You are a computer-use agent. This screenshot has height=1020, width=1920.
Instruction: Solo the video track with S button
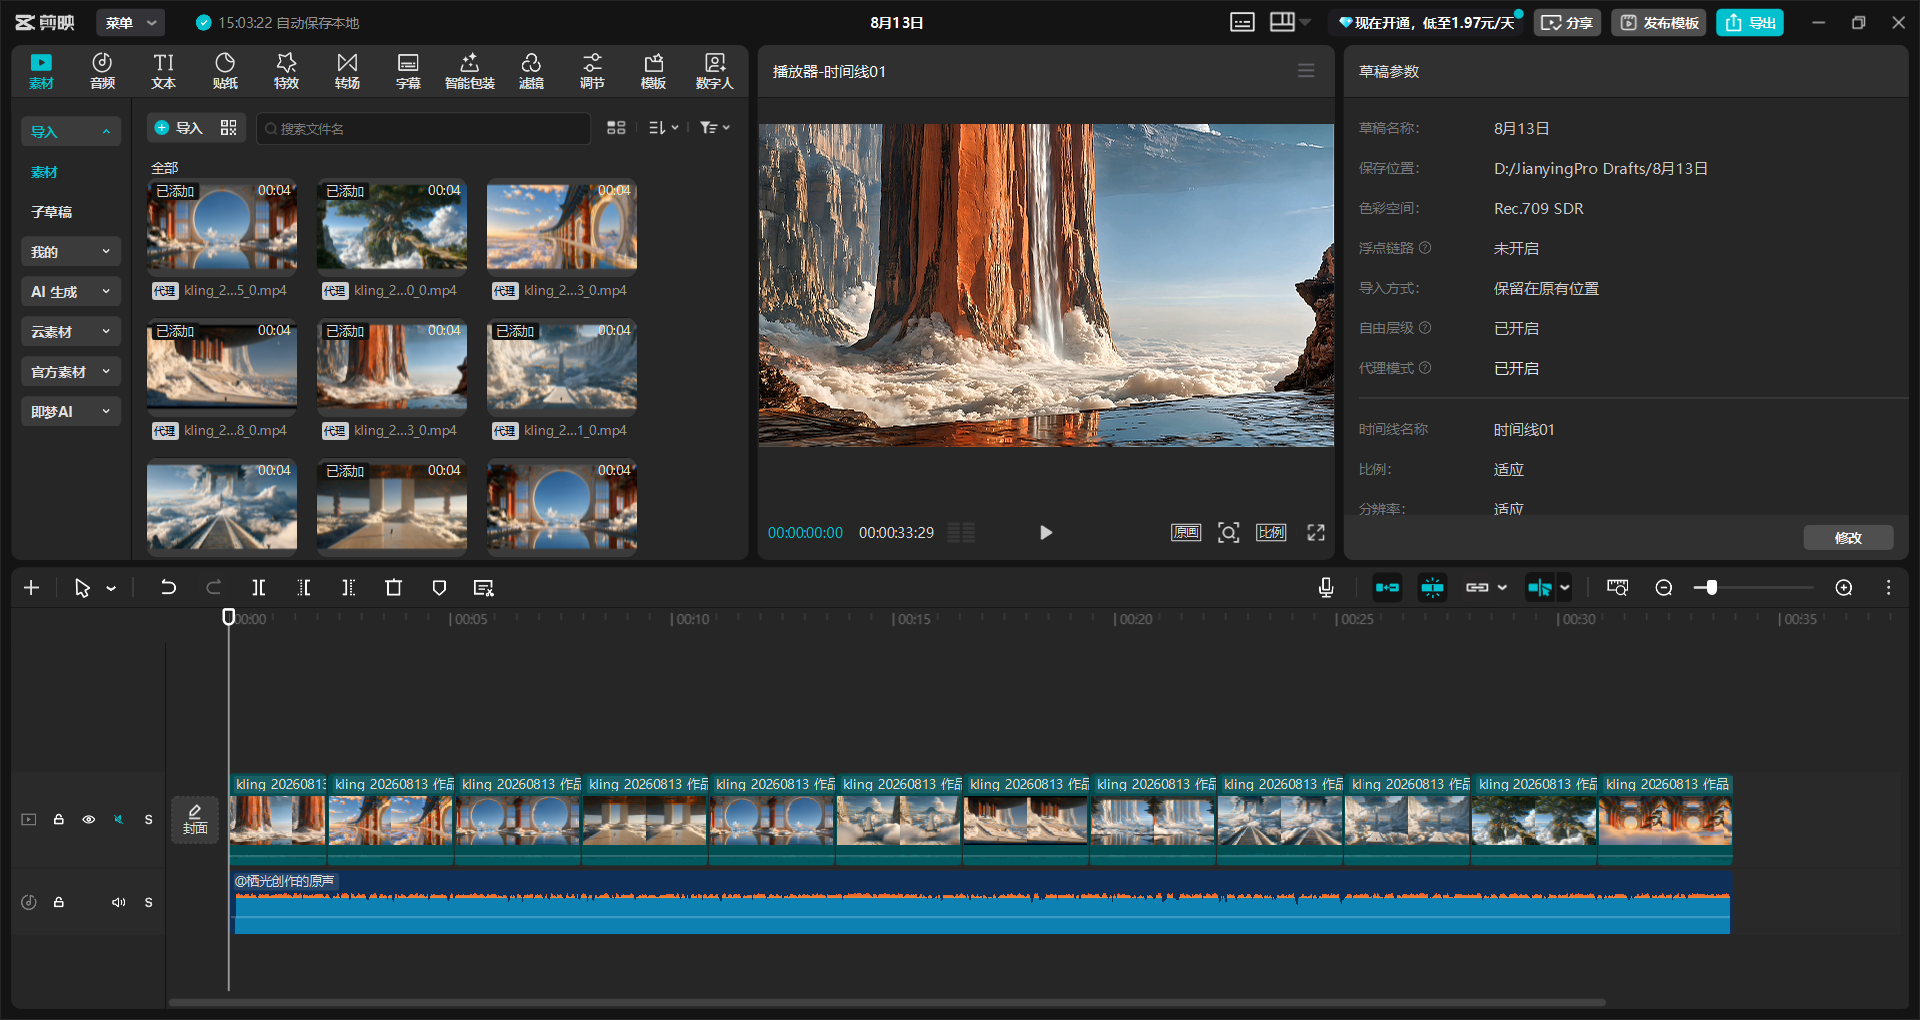click(149, 820)
